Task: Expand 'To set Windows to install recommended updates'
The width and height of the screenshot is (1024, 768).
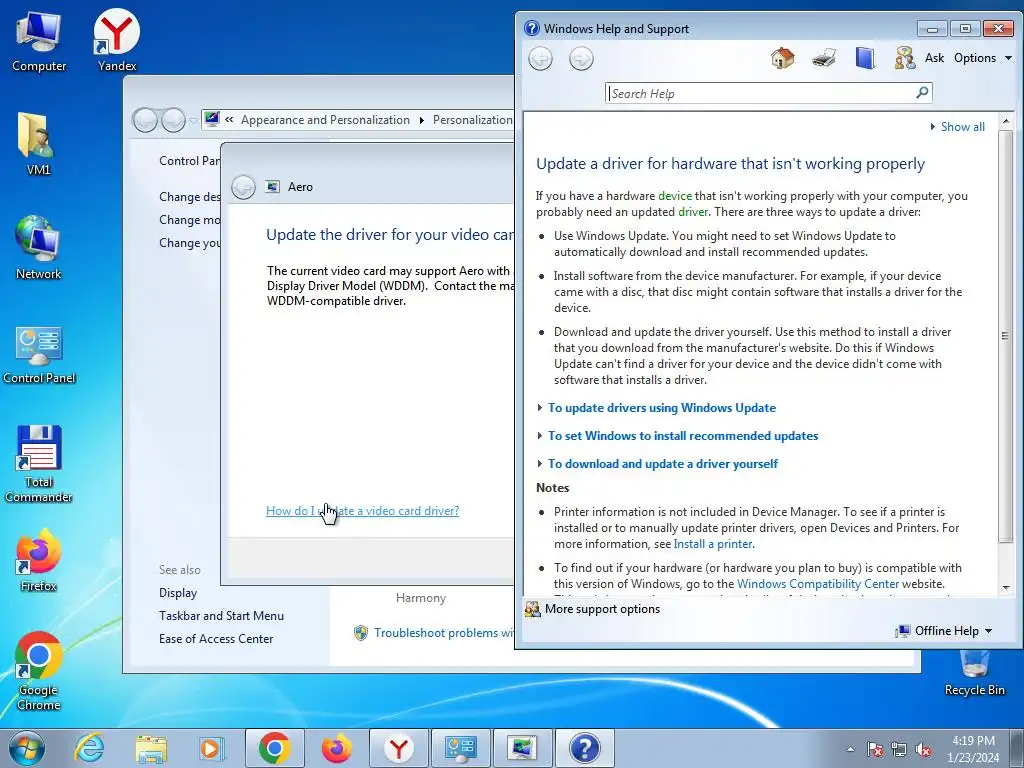Action: pos(682,436)
